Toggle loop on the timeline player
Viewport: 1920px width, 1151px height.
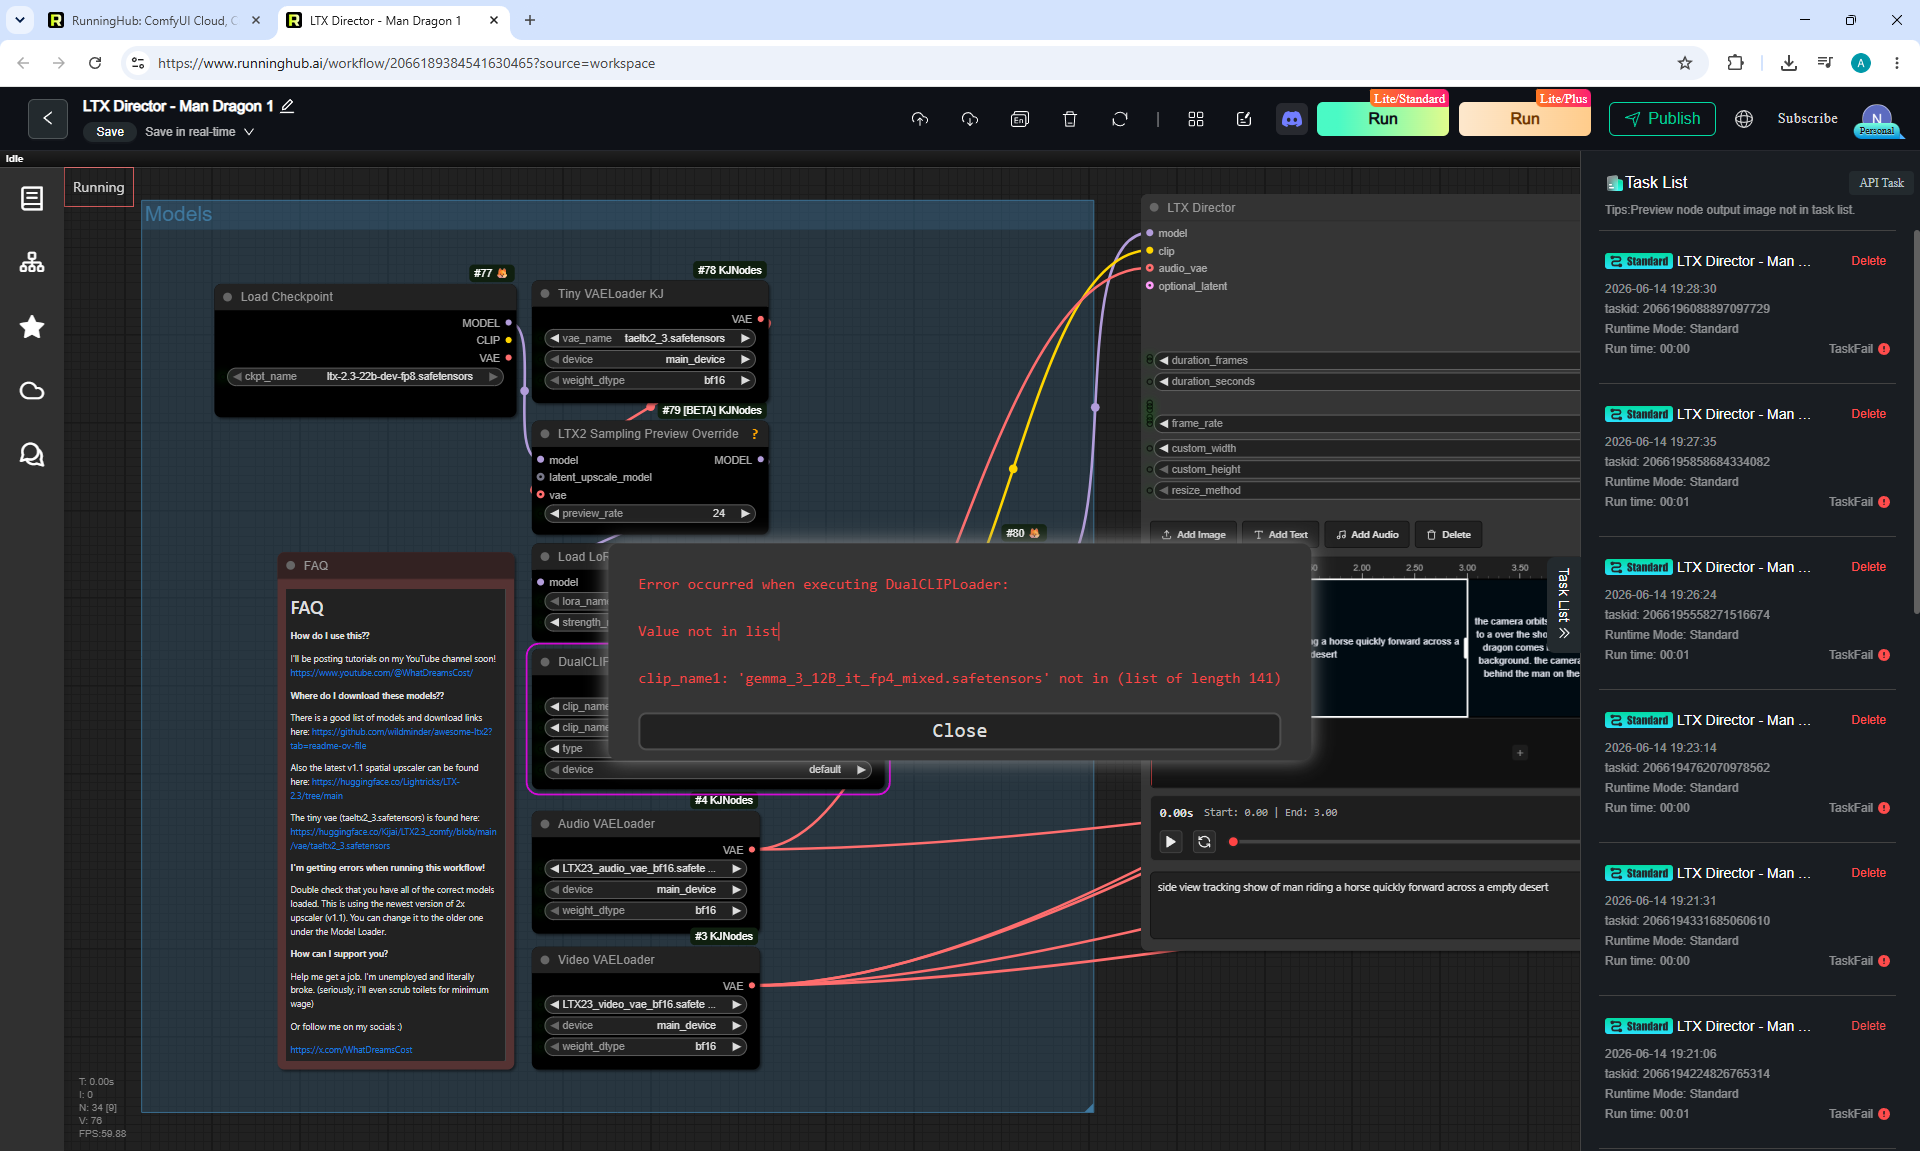pos(1204,842)
